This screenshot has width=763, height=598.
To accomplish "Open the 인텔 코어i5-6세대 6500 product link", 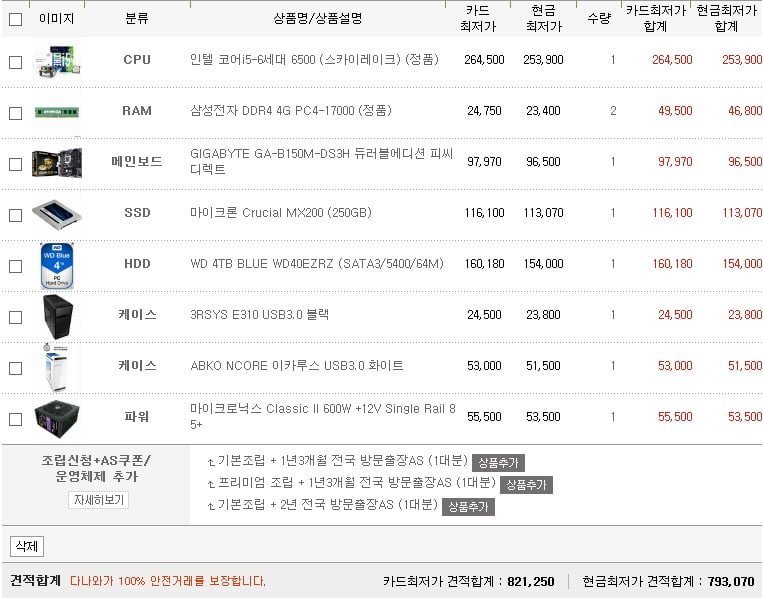I will coord(314,59).
